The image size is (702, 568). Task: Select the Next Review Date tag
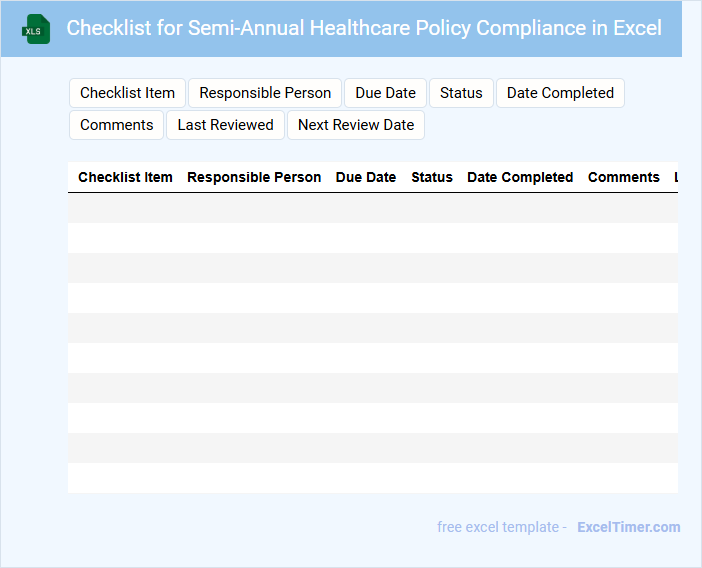(x=355, y=125)
